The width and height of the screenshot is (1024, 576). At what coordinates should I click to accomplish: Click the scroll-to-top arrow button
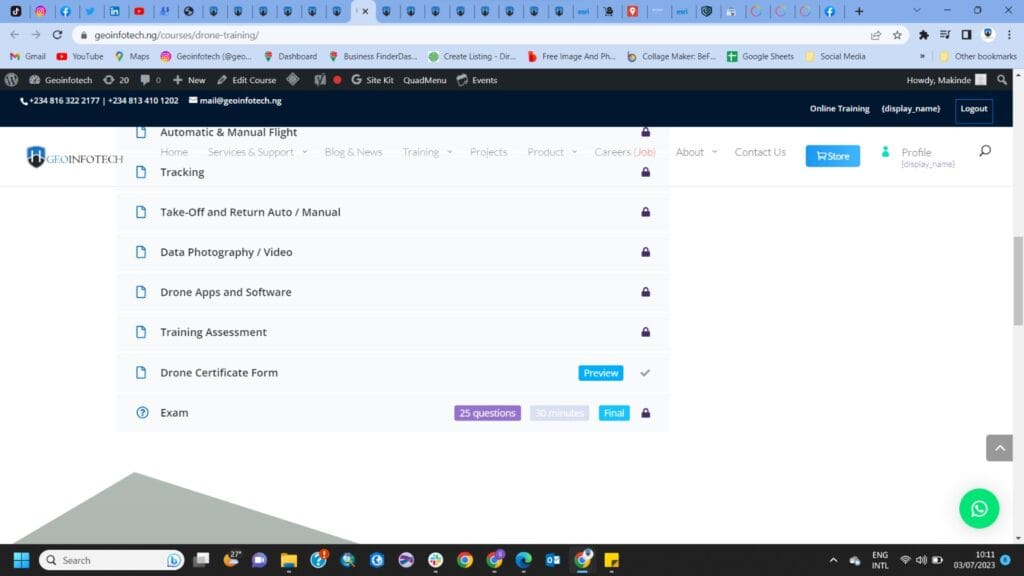tap(999, 448)
